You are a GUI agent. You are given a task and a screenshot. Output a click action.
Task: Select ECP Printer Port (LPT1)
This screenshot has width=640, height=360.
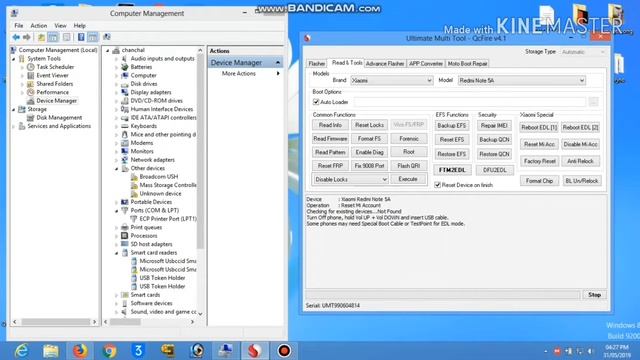point(168,219)
